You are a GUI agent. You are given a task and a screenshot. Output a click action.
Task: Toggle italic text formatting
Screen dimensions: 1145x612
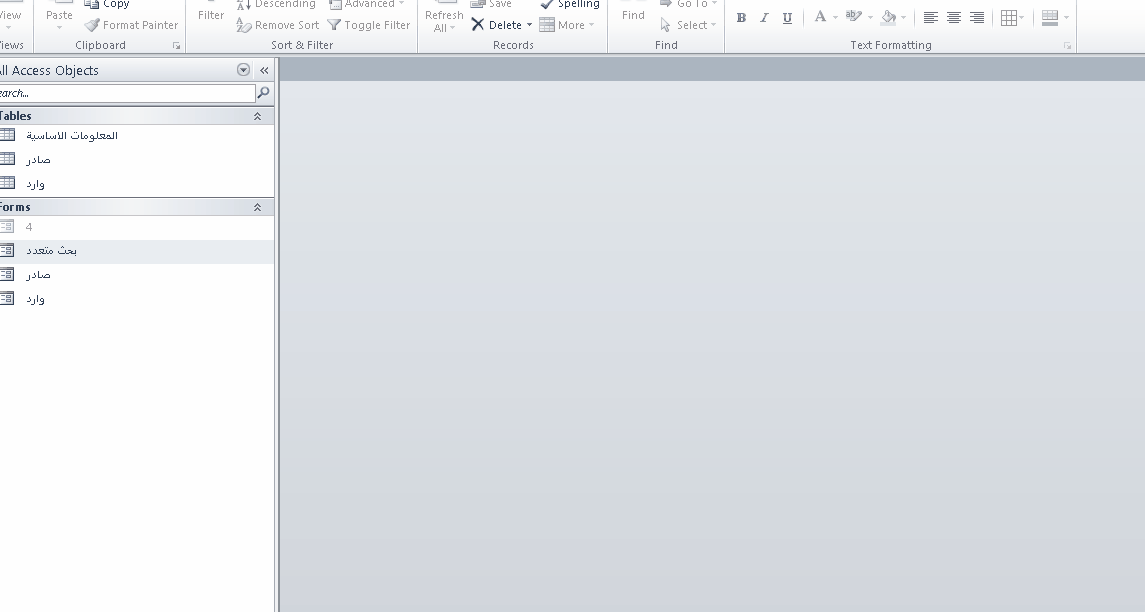pyautogui.click(x=764, y=18)
